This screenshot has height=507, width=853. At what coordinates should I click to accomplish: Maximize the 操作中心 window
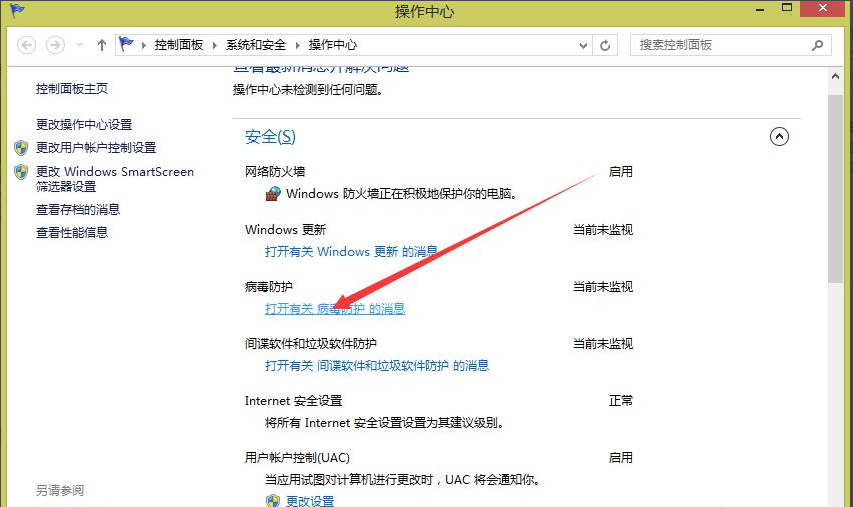(787, 9)
